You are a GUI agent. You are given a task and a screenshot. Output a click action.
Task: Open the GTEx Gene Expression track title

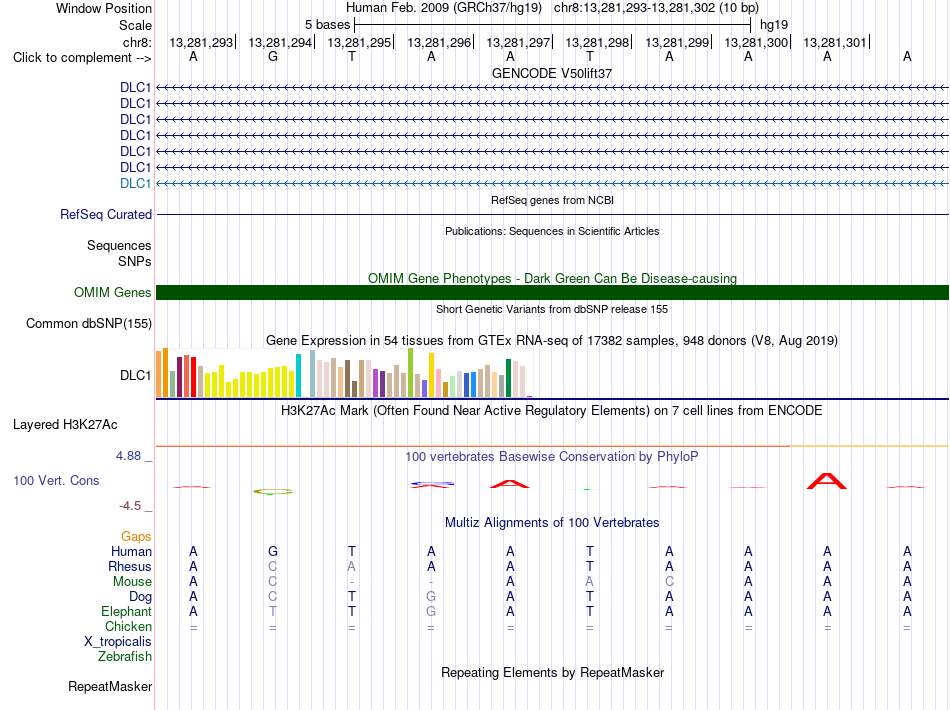552,340
